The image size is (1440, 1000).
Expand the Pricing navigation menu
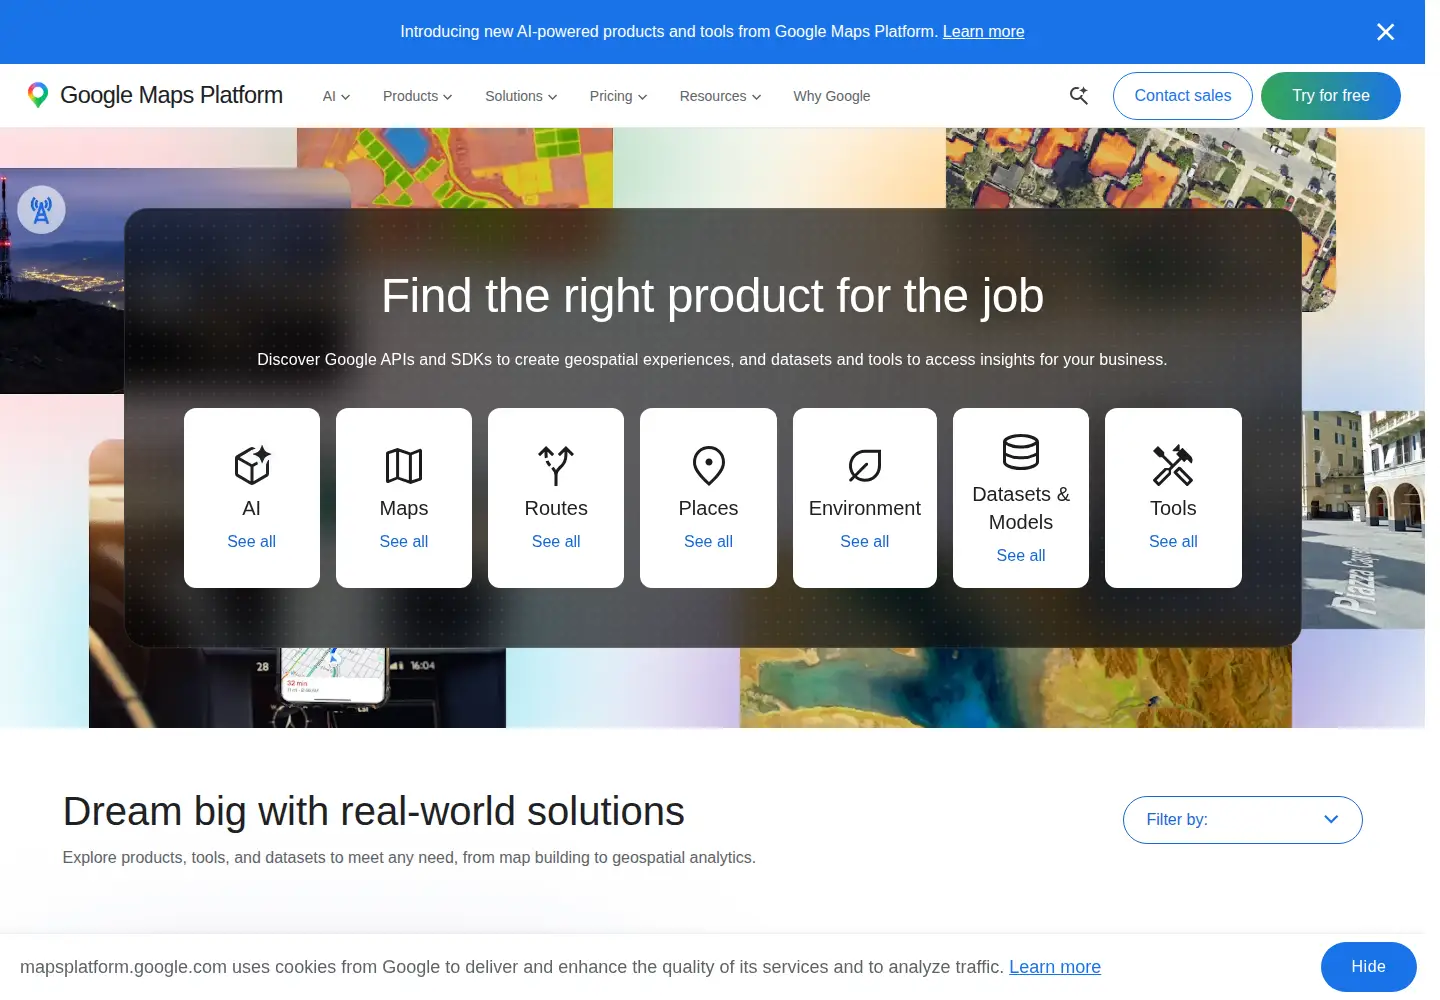(x=618, y=96)
